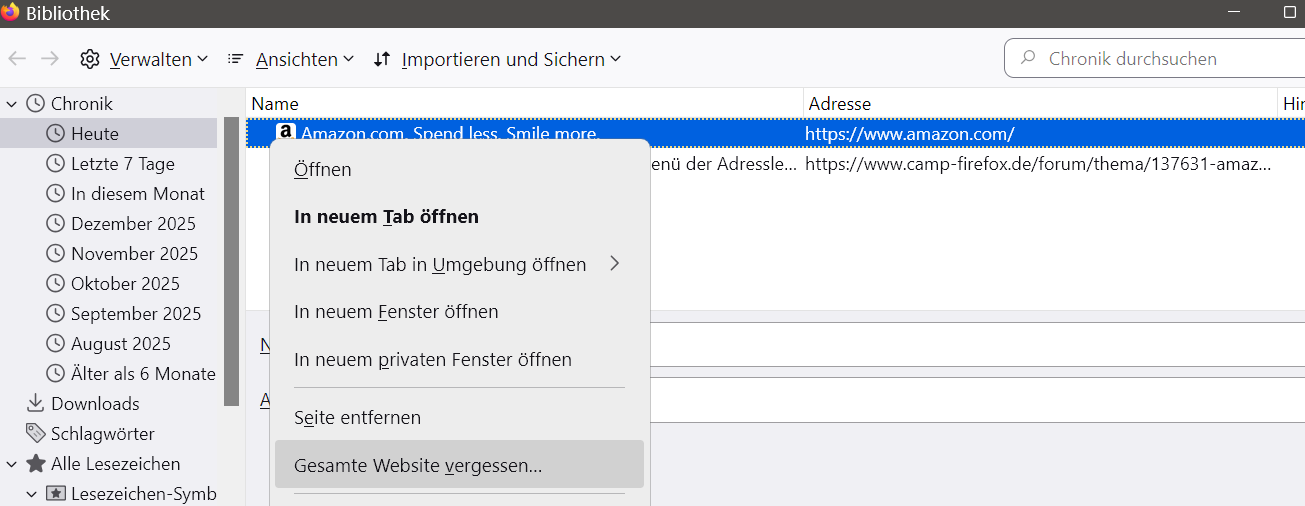Click the Verwalten gear icon
The height and width of the screenshot is (506, 1305).
coord(90,59)
